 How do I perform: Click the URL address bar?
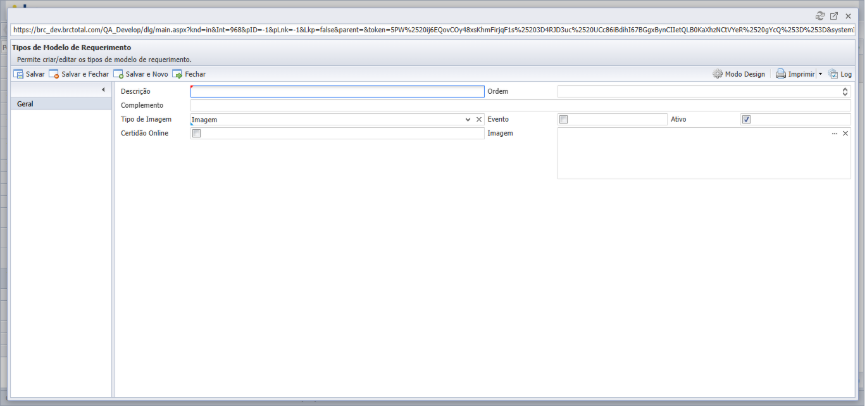click(x=433, y=31)
